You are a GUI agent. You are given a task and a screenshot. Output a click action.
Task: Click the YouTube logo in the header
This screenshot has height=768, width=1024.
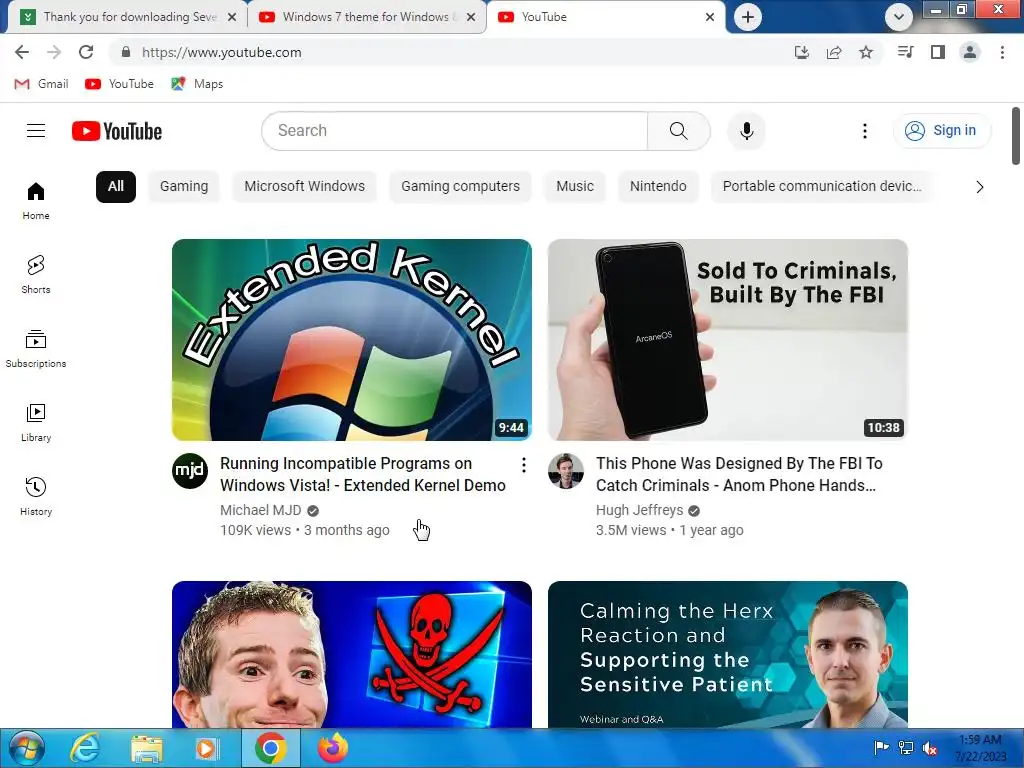click(117, 131)
